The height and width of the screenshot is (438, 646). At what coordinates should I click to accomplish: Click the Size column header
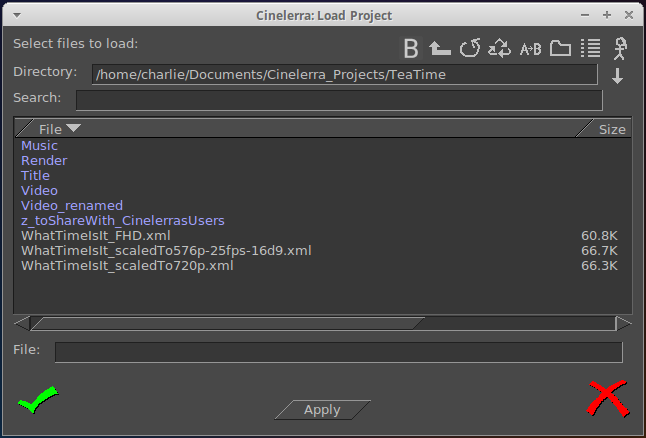(611, 129)
